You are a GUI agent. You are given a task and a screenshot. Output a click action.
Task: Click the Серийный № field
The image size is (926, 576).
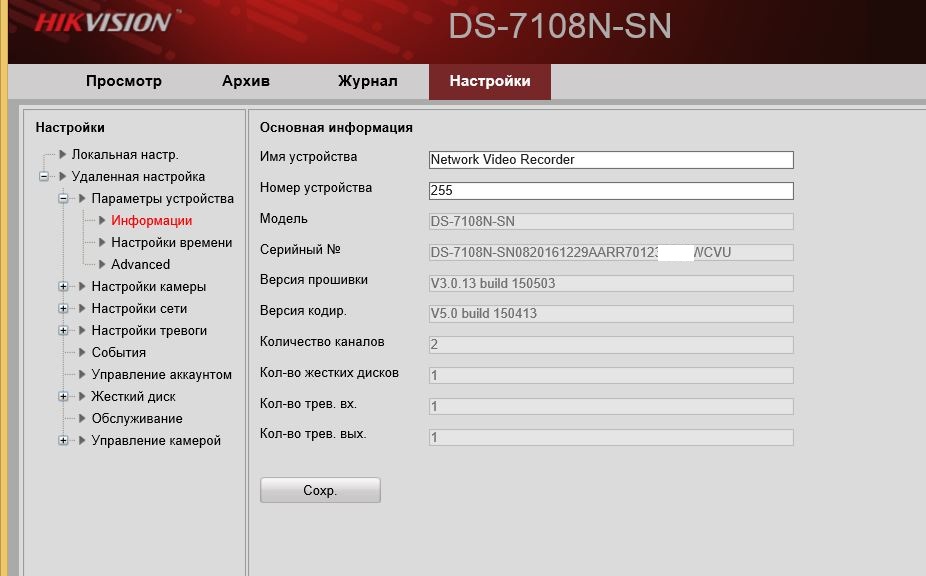[x=611, y=252]
